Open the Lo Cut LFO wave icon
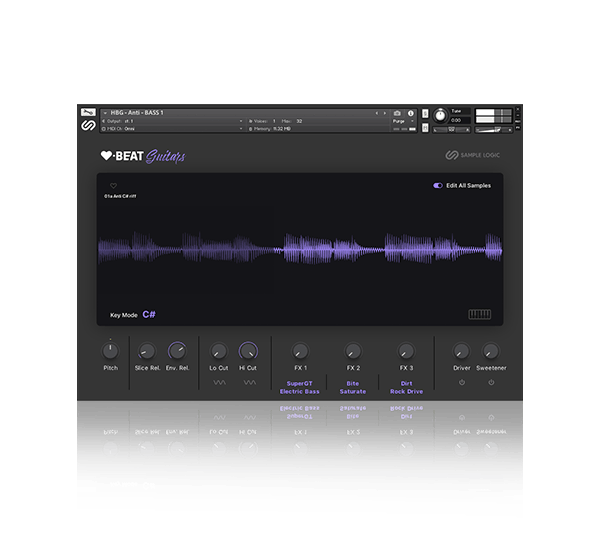Viewport: 600px width, 543px height. point(219,382)
